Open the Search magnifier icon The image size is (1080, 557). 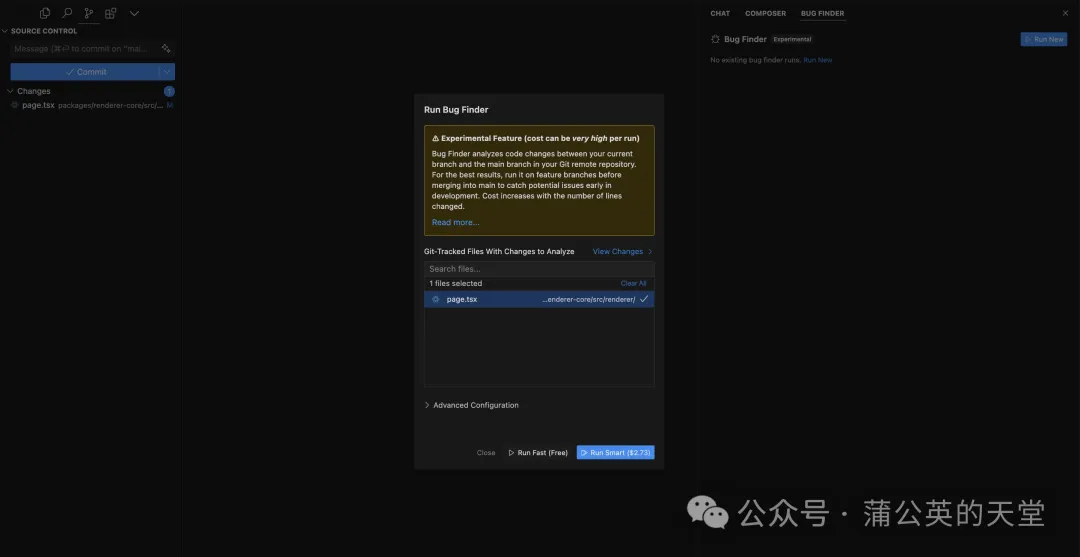pos(67,13)
